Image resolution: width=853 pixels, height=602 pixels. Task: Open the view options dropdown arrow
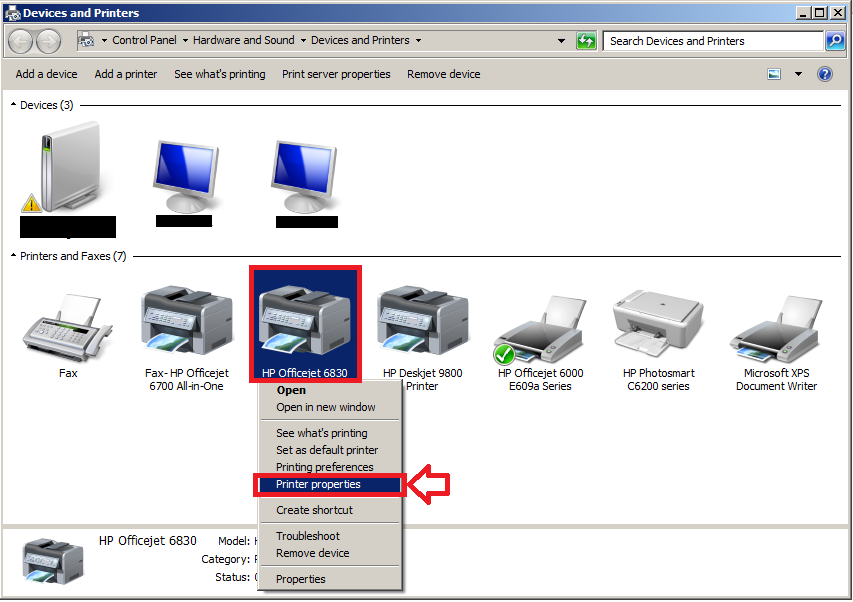(x=798, y=74)
